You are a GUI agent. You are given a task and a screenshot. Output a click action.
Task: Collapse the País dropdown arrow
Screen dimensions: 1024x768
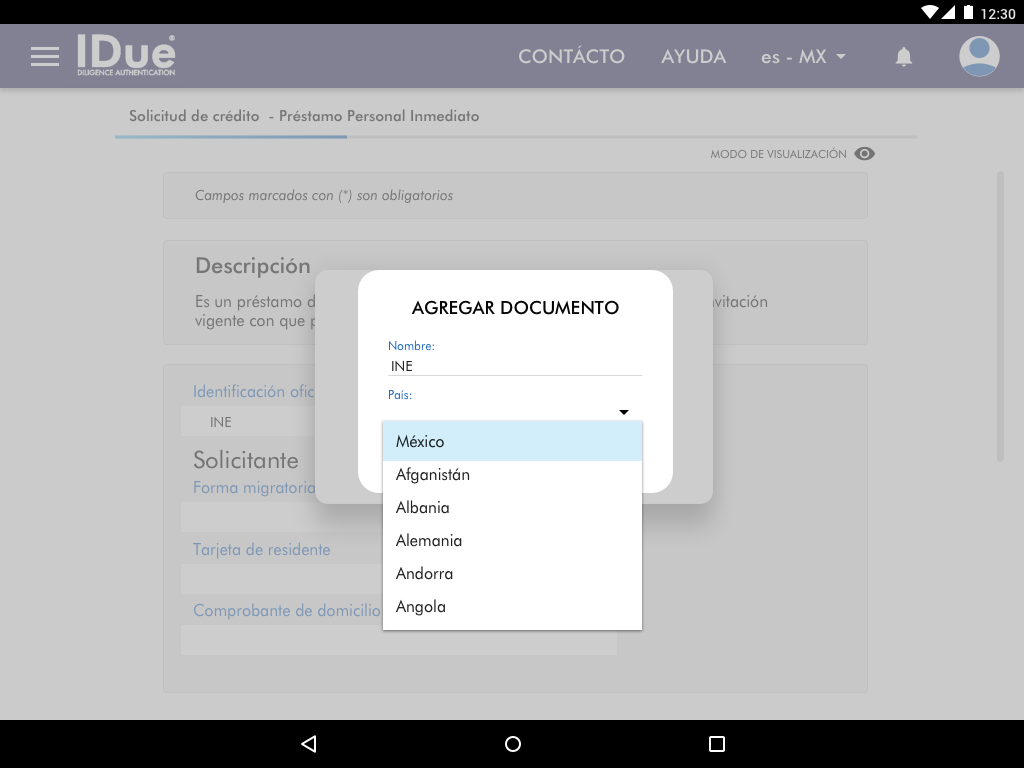click(x=623, y=412)
